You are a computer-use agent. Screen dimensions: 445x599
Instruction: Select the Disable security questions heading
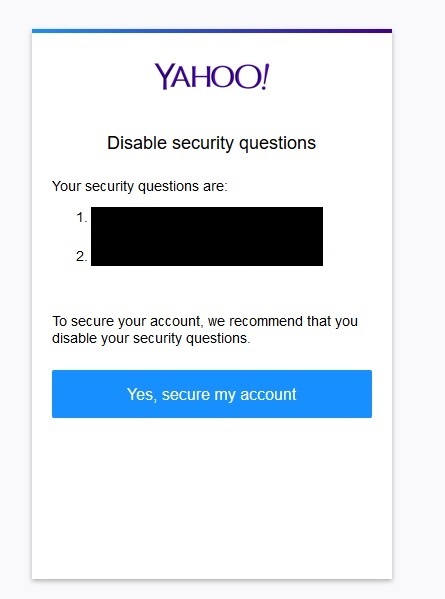click(x=212, y=143)
